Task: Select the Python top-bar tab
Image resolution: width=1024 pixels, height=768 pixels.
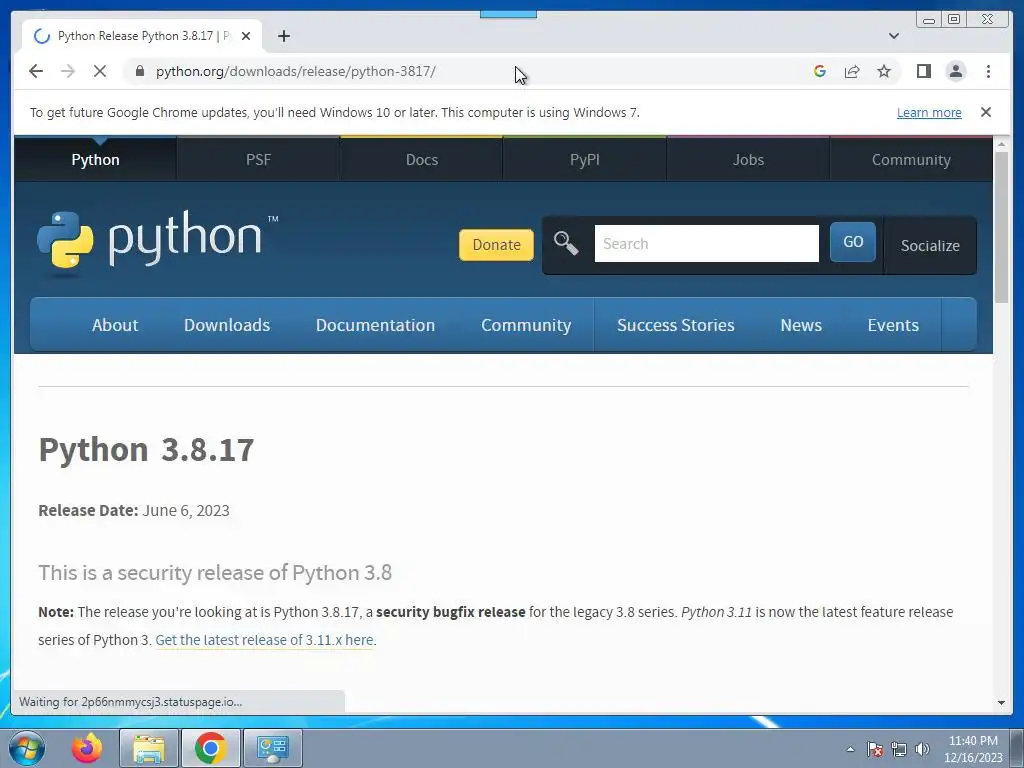Action: (95, 159)
